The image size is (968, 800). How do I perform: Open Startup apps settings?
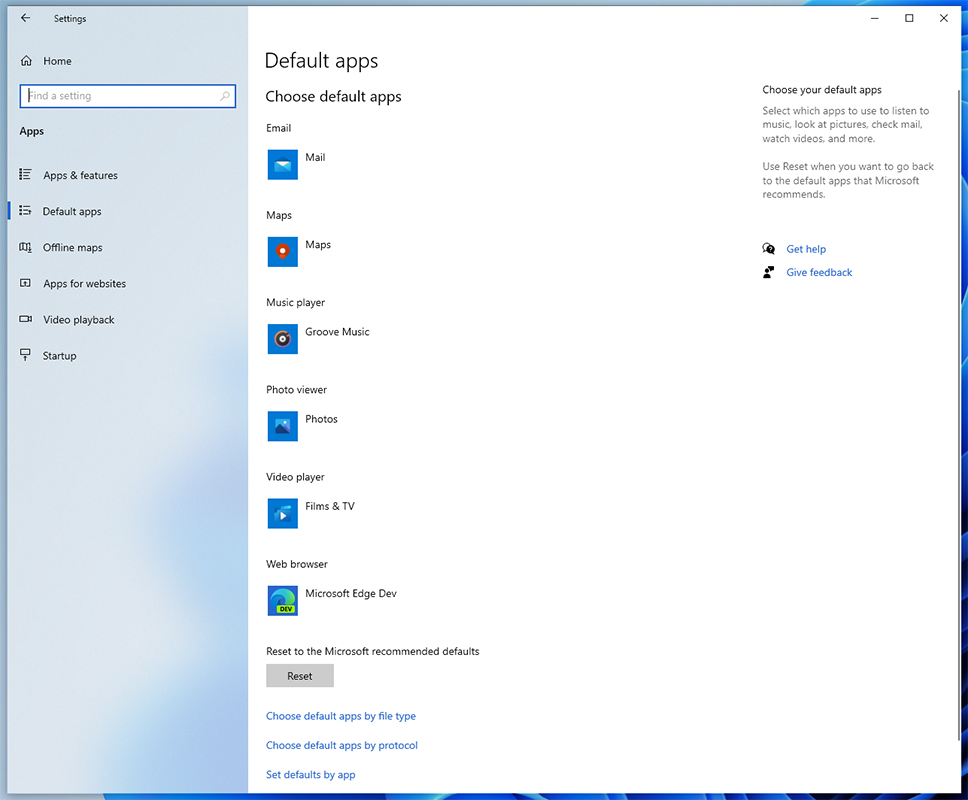point(59,356)
